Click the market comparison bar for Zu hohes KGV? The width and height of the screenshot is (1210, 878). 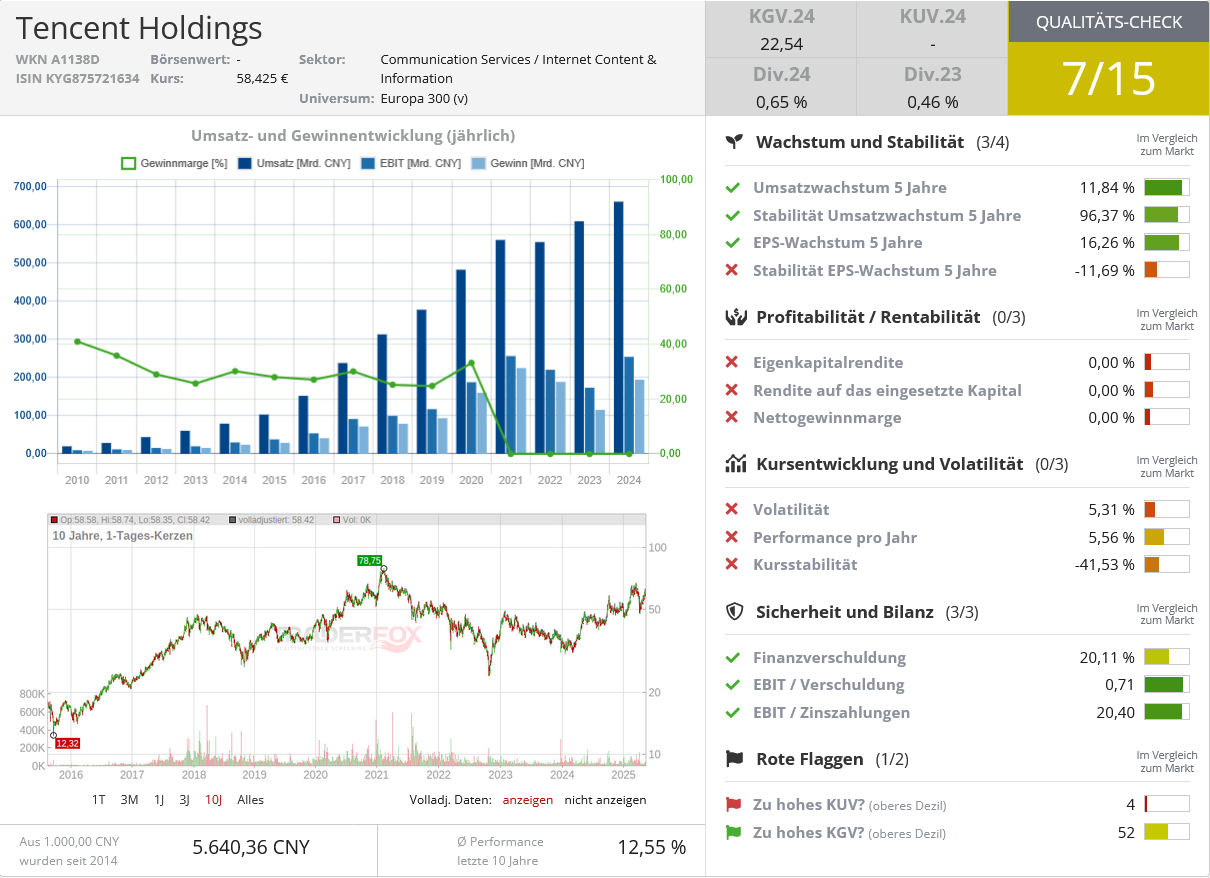(x=1167, y=832)
